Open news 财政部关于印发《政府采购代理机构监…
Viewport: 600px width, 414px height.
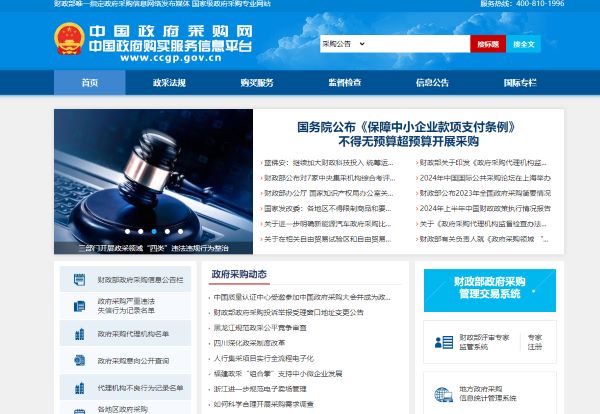[483, 163]
